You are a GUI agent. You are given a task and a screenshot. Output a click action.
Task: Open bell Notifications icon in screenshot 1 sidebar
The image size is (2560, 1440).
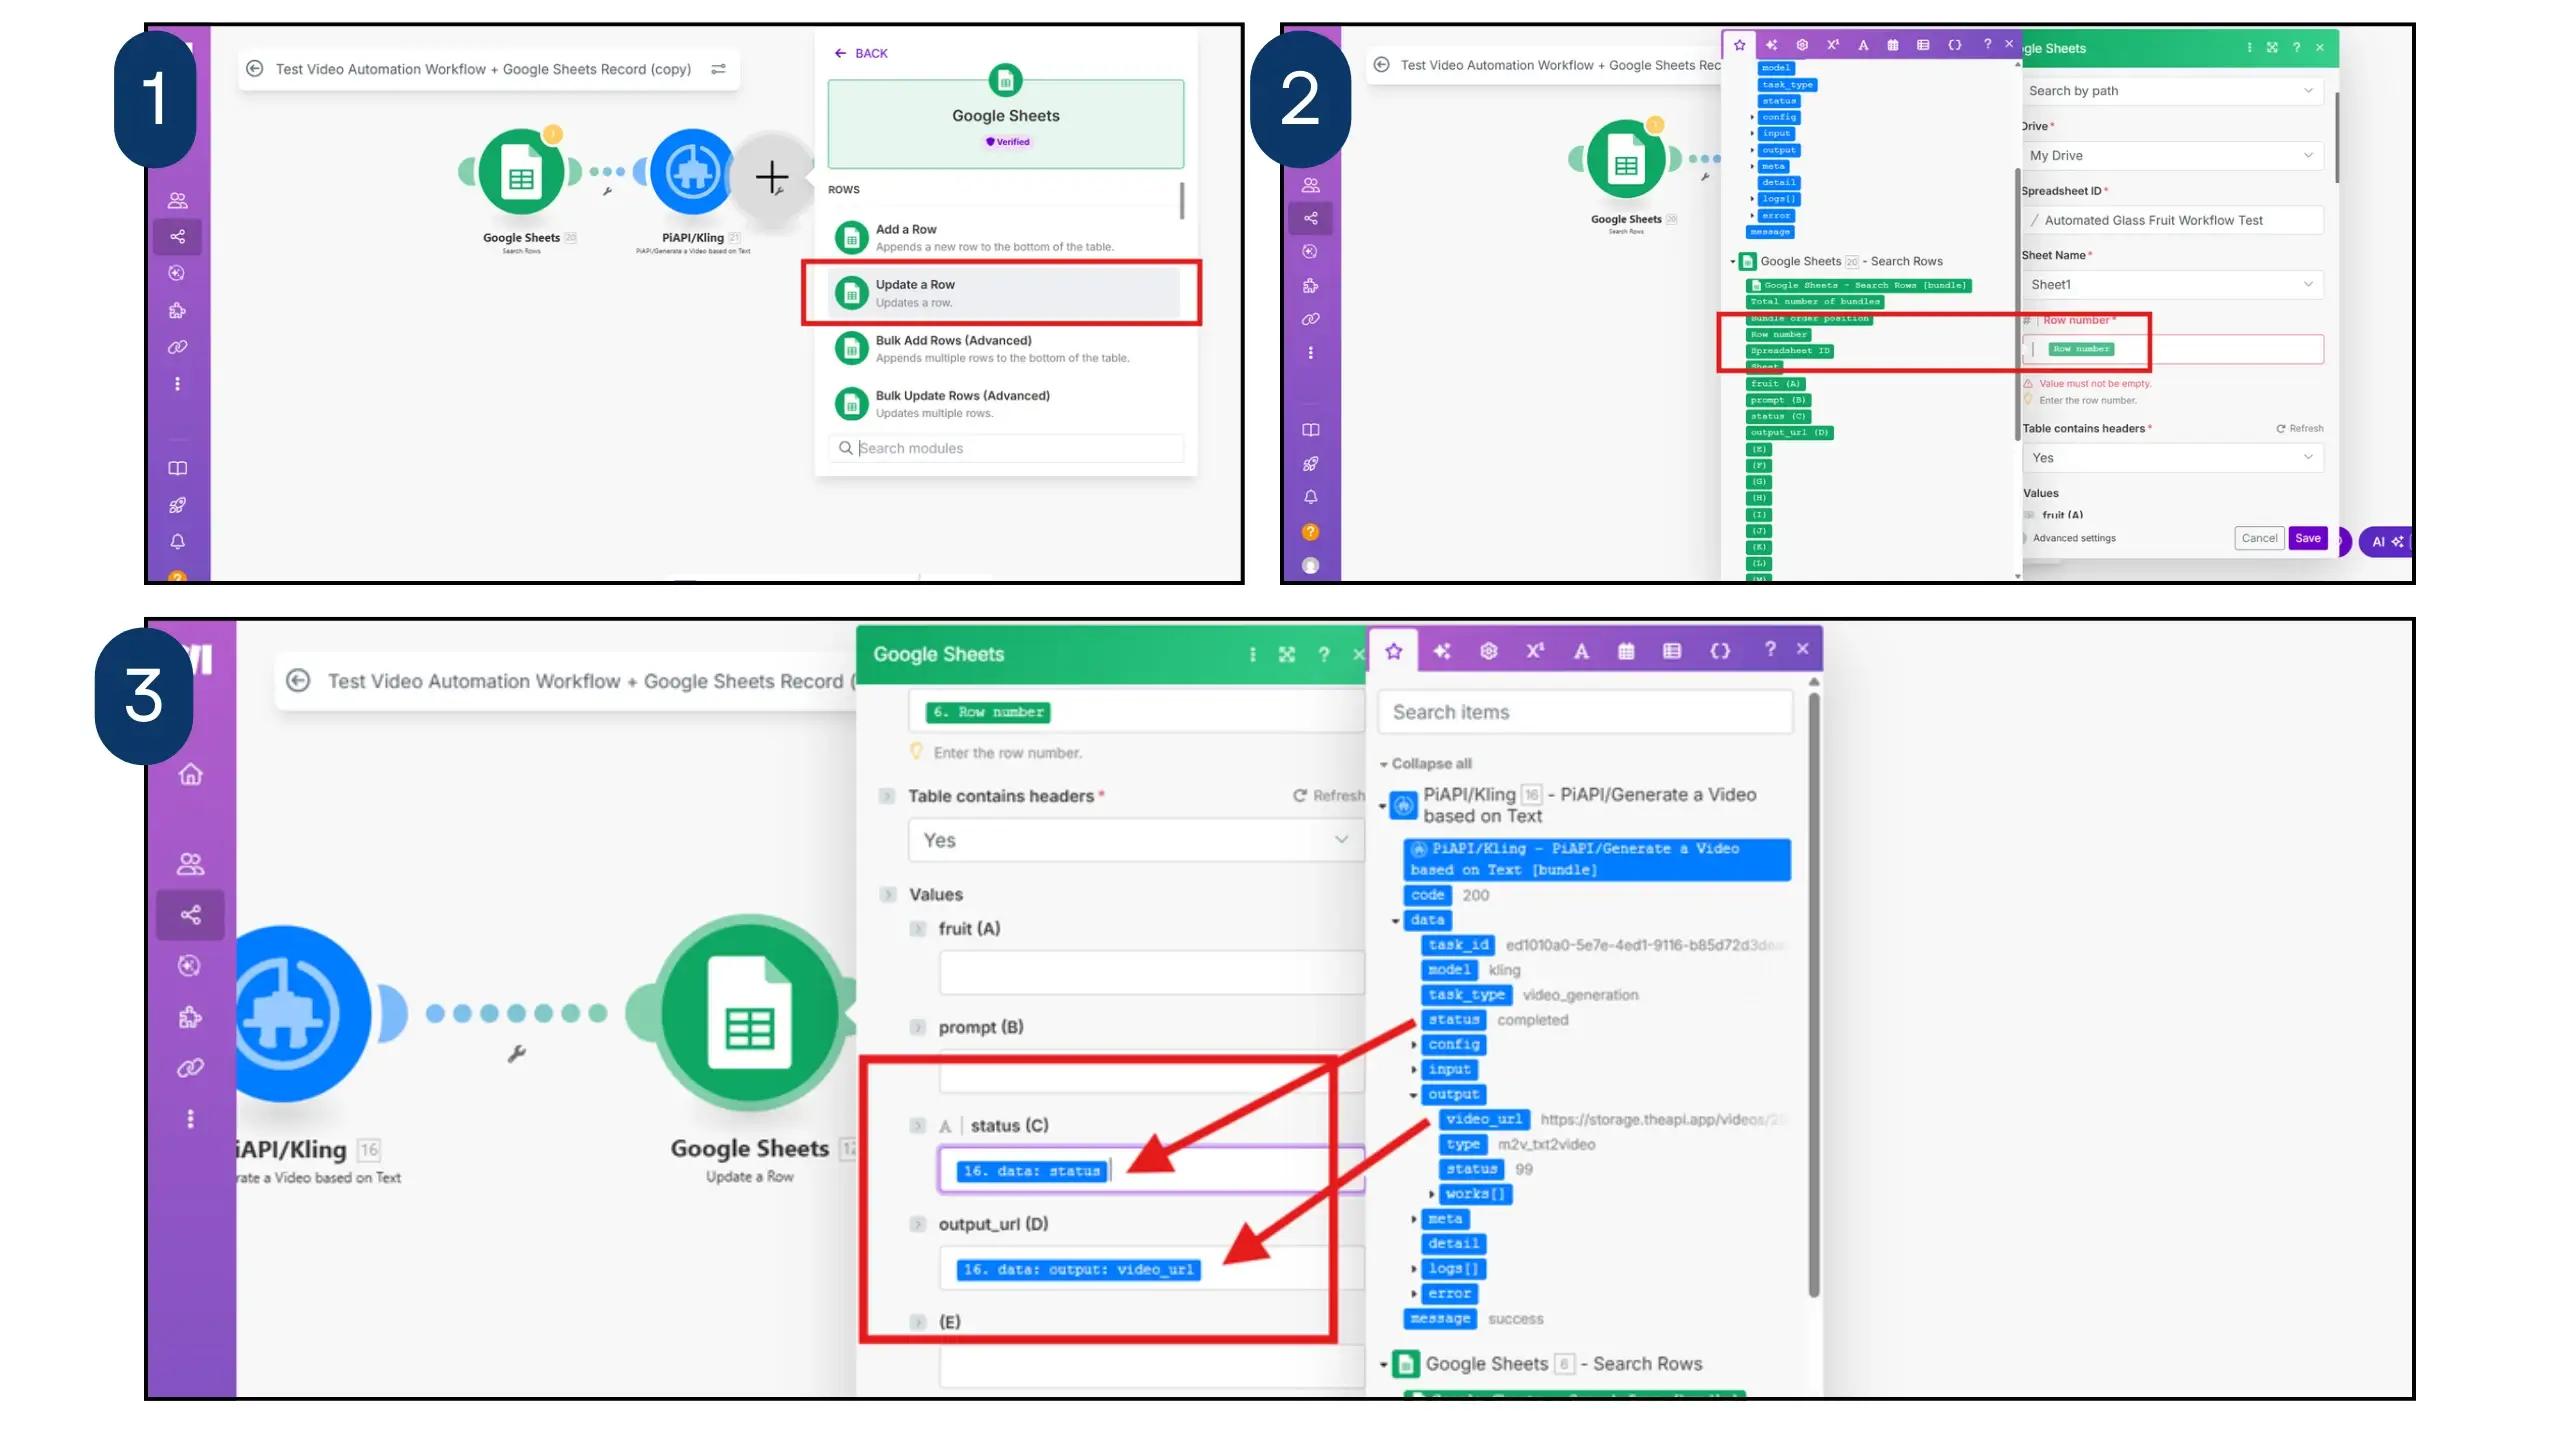tap(177, 541)
